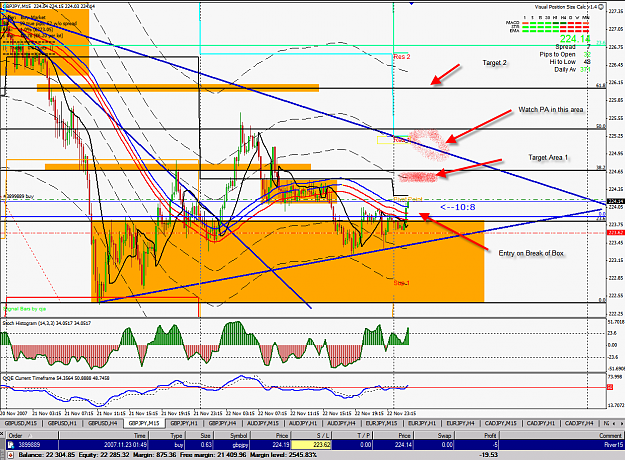Open the CADJPY,M15 chart tab
The width and height of the screenshot is (625, 460).
tap(500, 423)
